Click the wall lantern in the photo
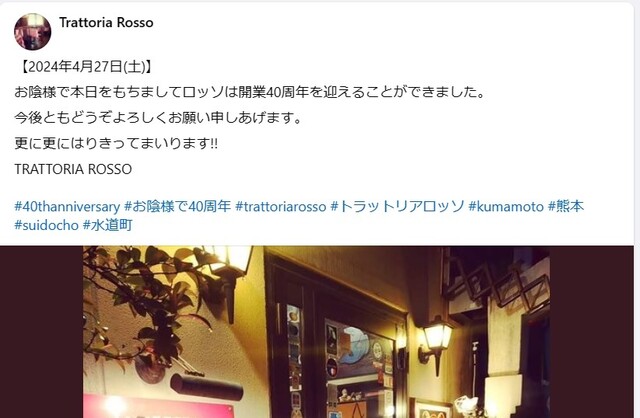The height and width of the screenshot is (418, 640). [x=436, y=344]
